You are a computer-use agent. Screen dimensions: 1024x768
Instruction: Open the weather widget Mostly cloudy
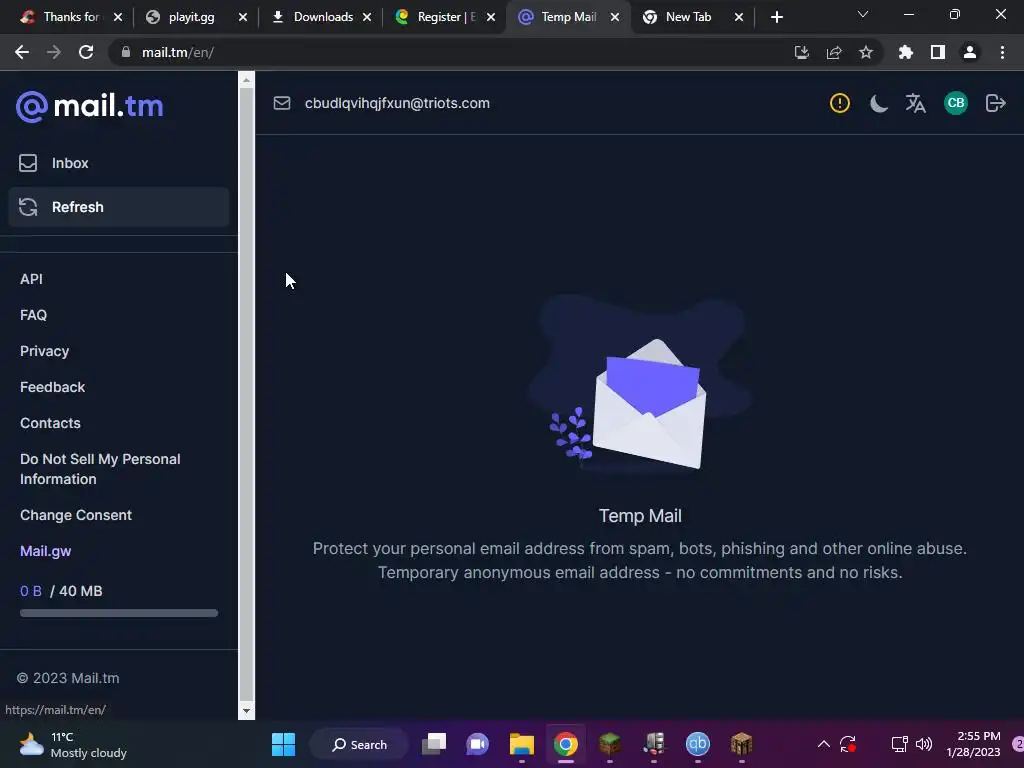(73, 744)
